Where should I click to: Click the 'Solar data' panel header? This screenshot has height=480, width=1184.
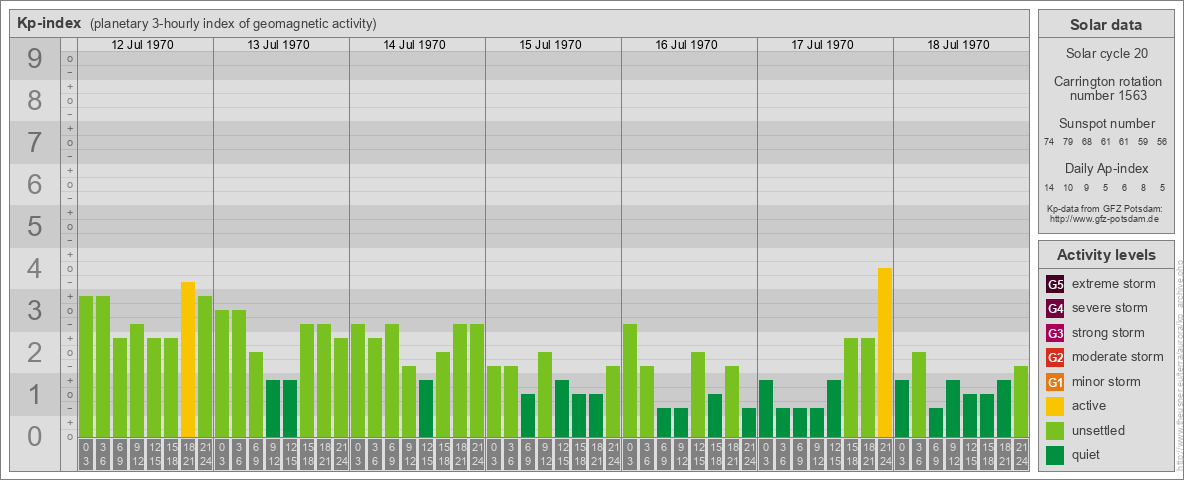pos(1106,25)
